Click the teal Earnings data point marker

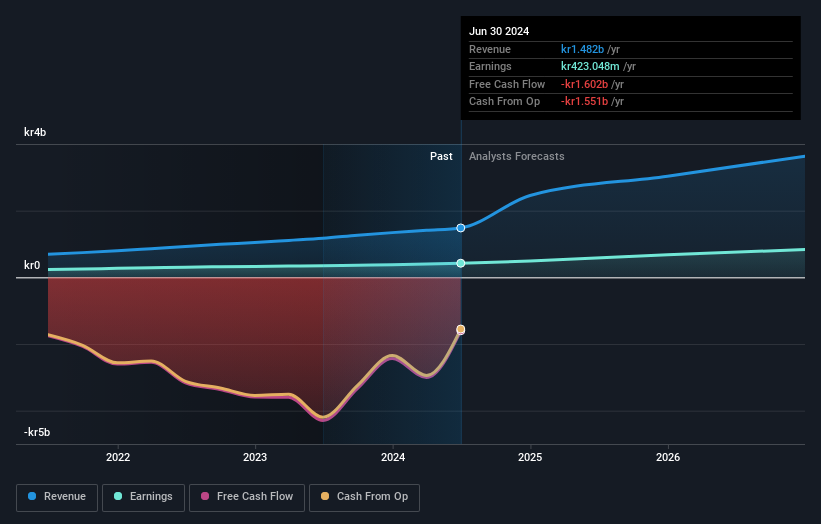pyautogui.click(x=461, y=263)
